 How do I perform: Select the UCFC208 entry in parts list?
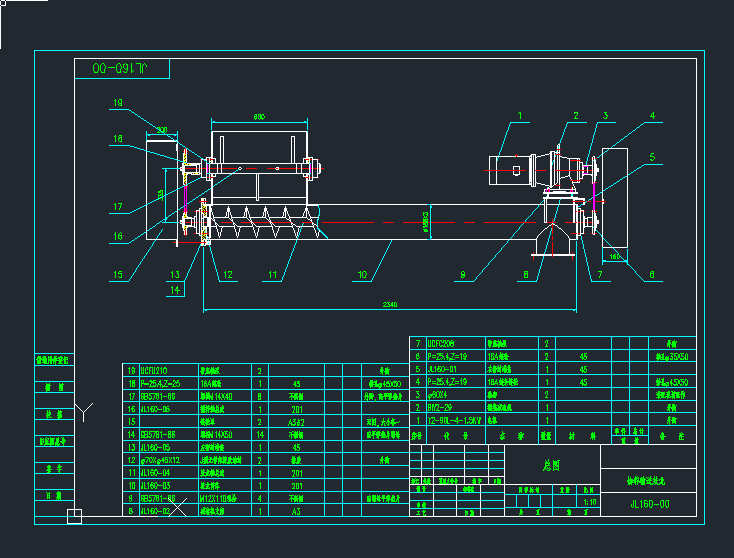coord(444,343)
